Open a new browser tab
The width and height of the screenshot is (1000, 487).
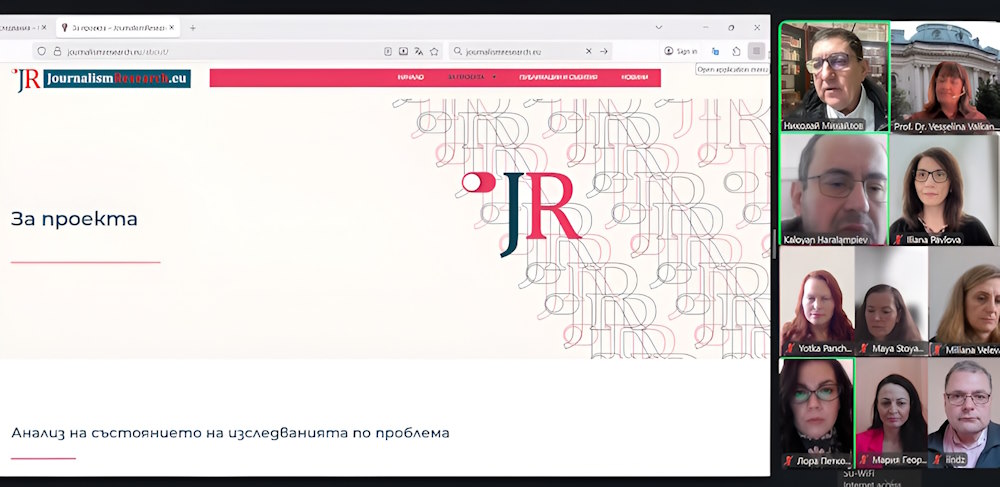[193, 28]
